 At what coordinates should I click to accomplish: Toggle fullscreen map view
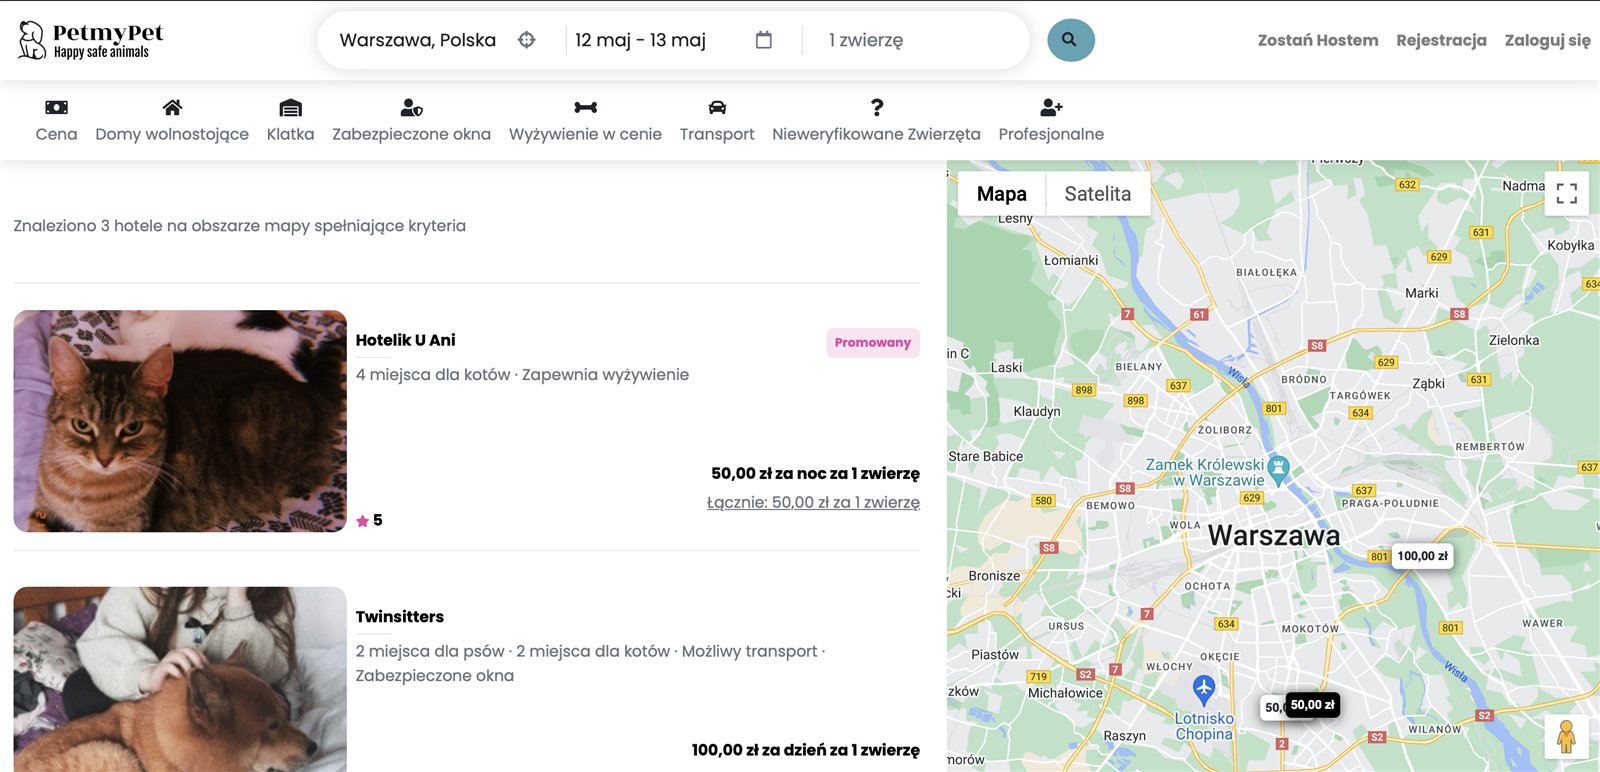coord(1566,193)
